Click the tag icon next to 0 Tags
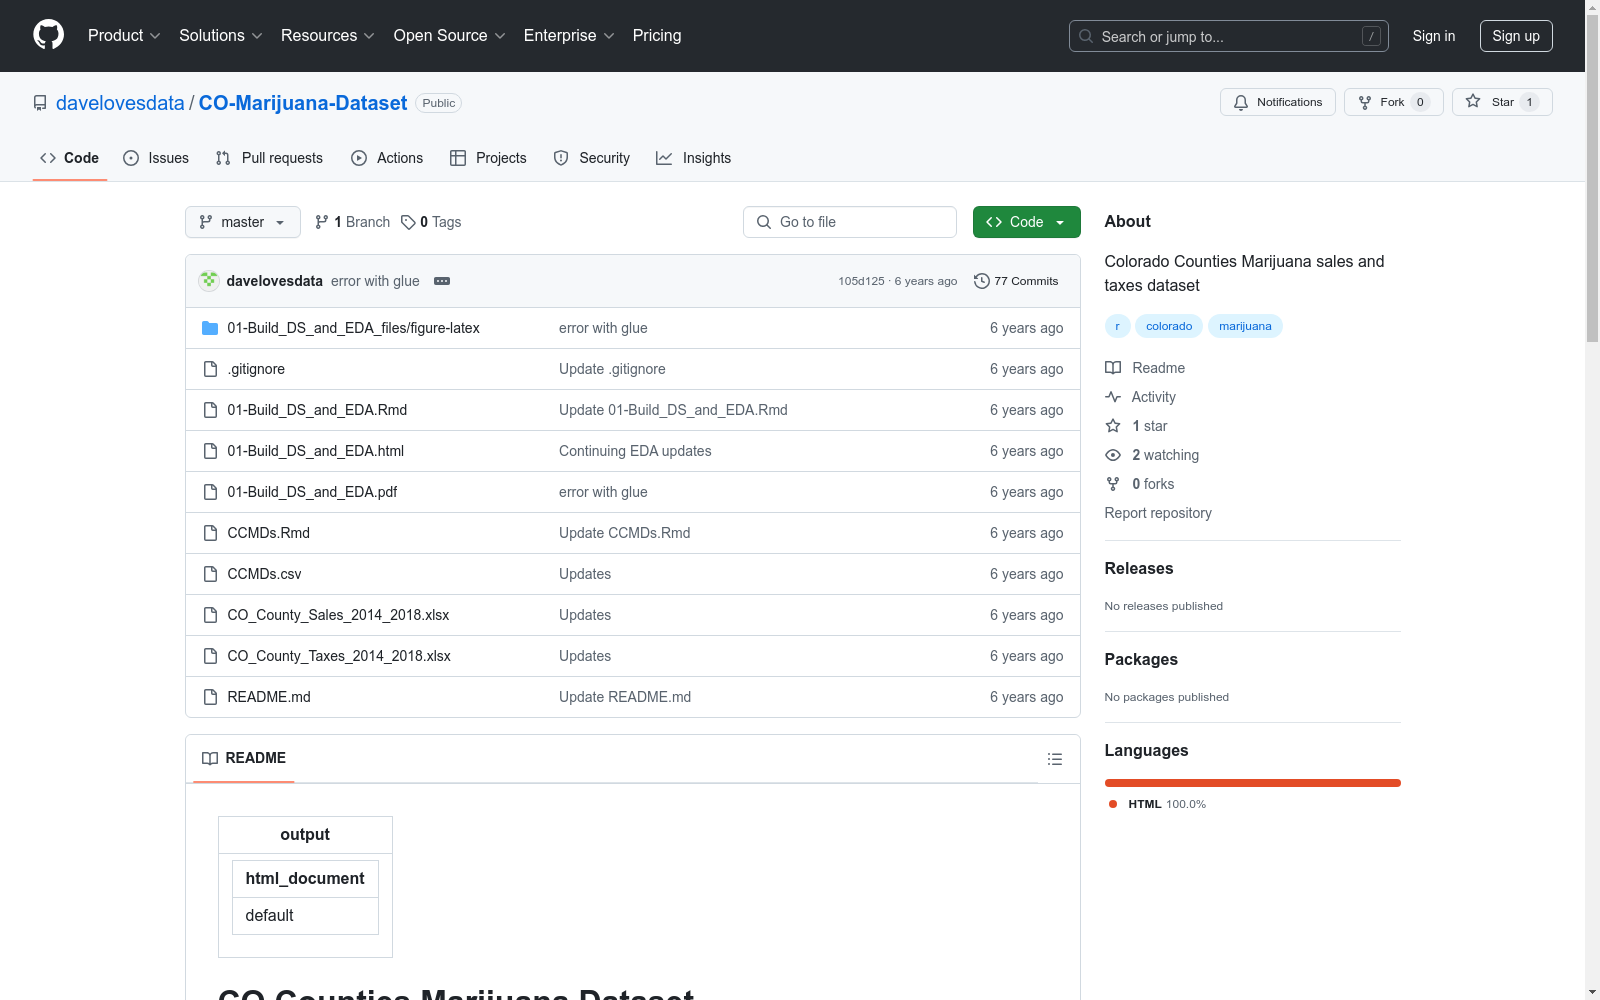The image size is (1600, 1000). click(408, 222)
